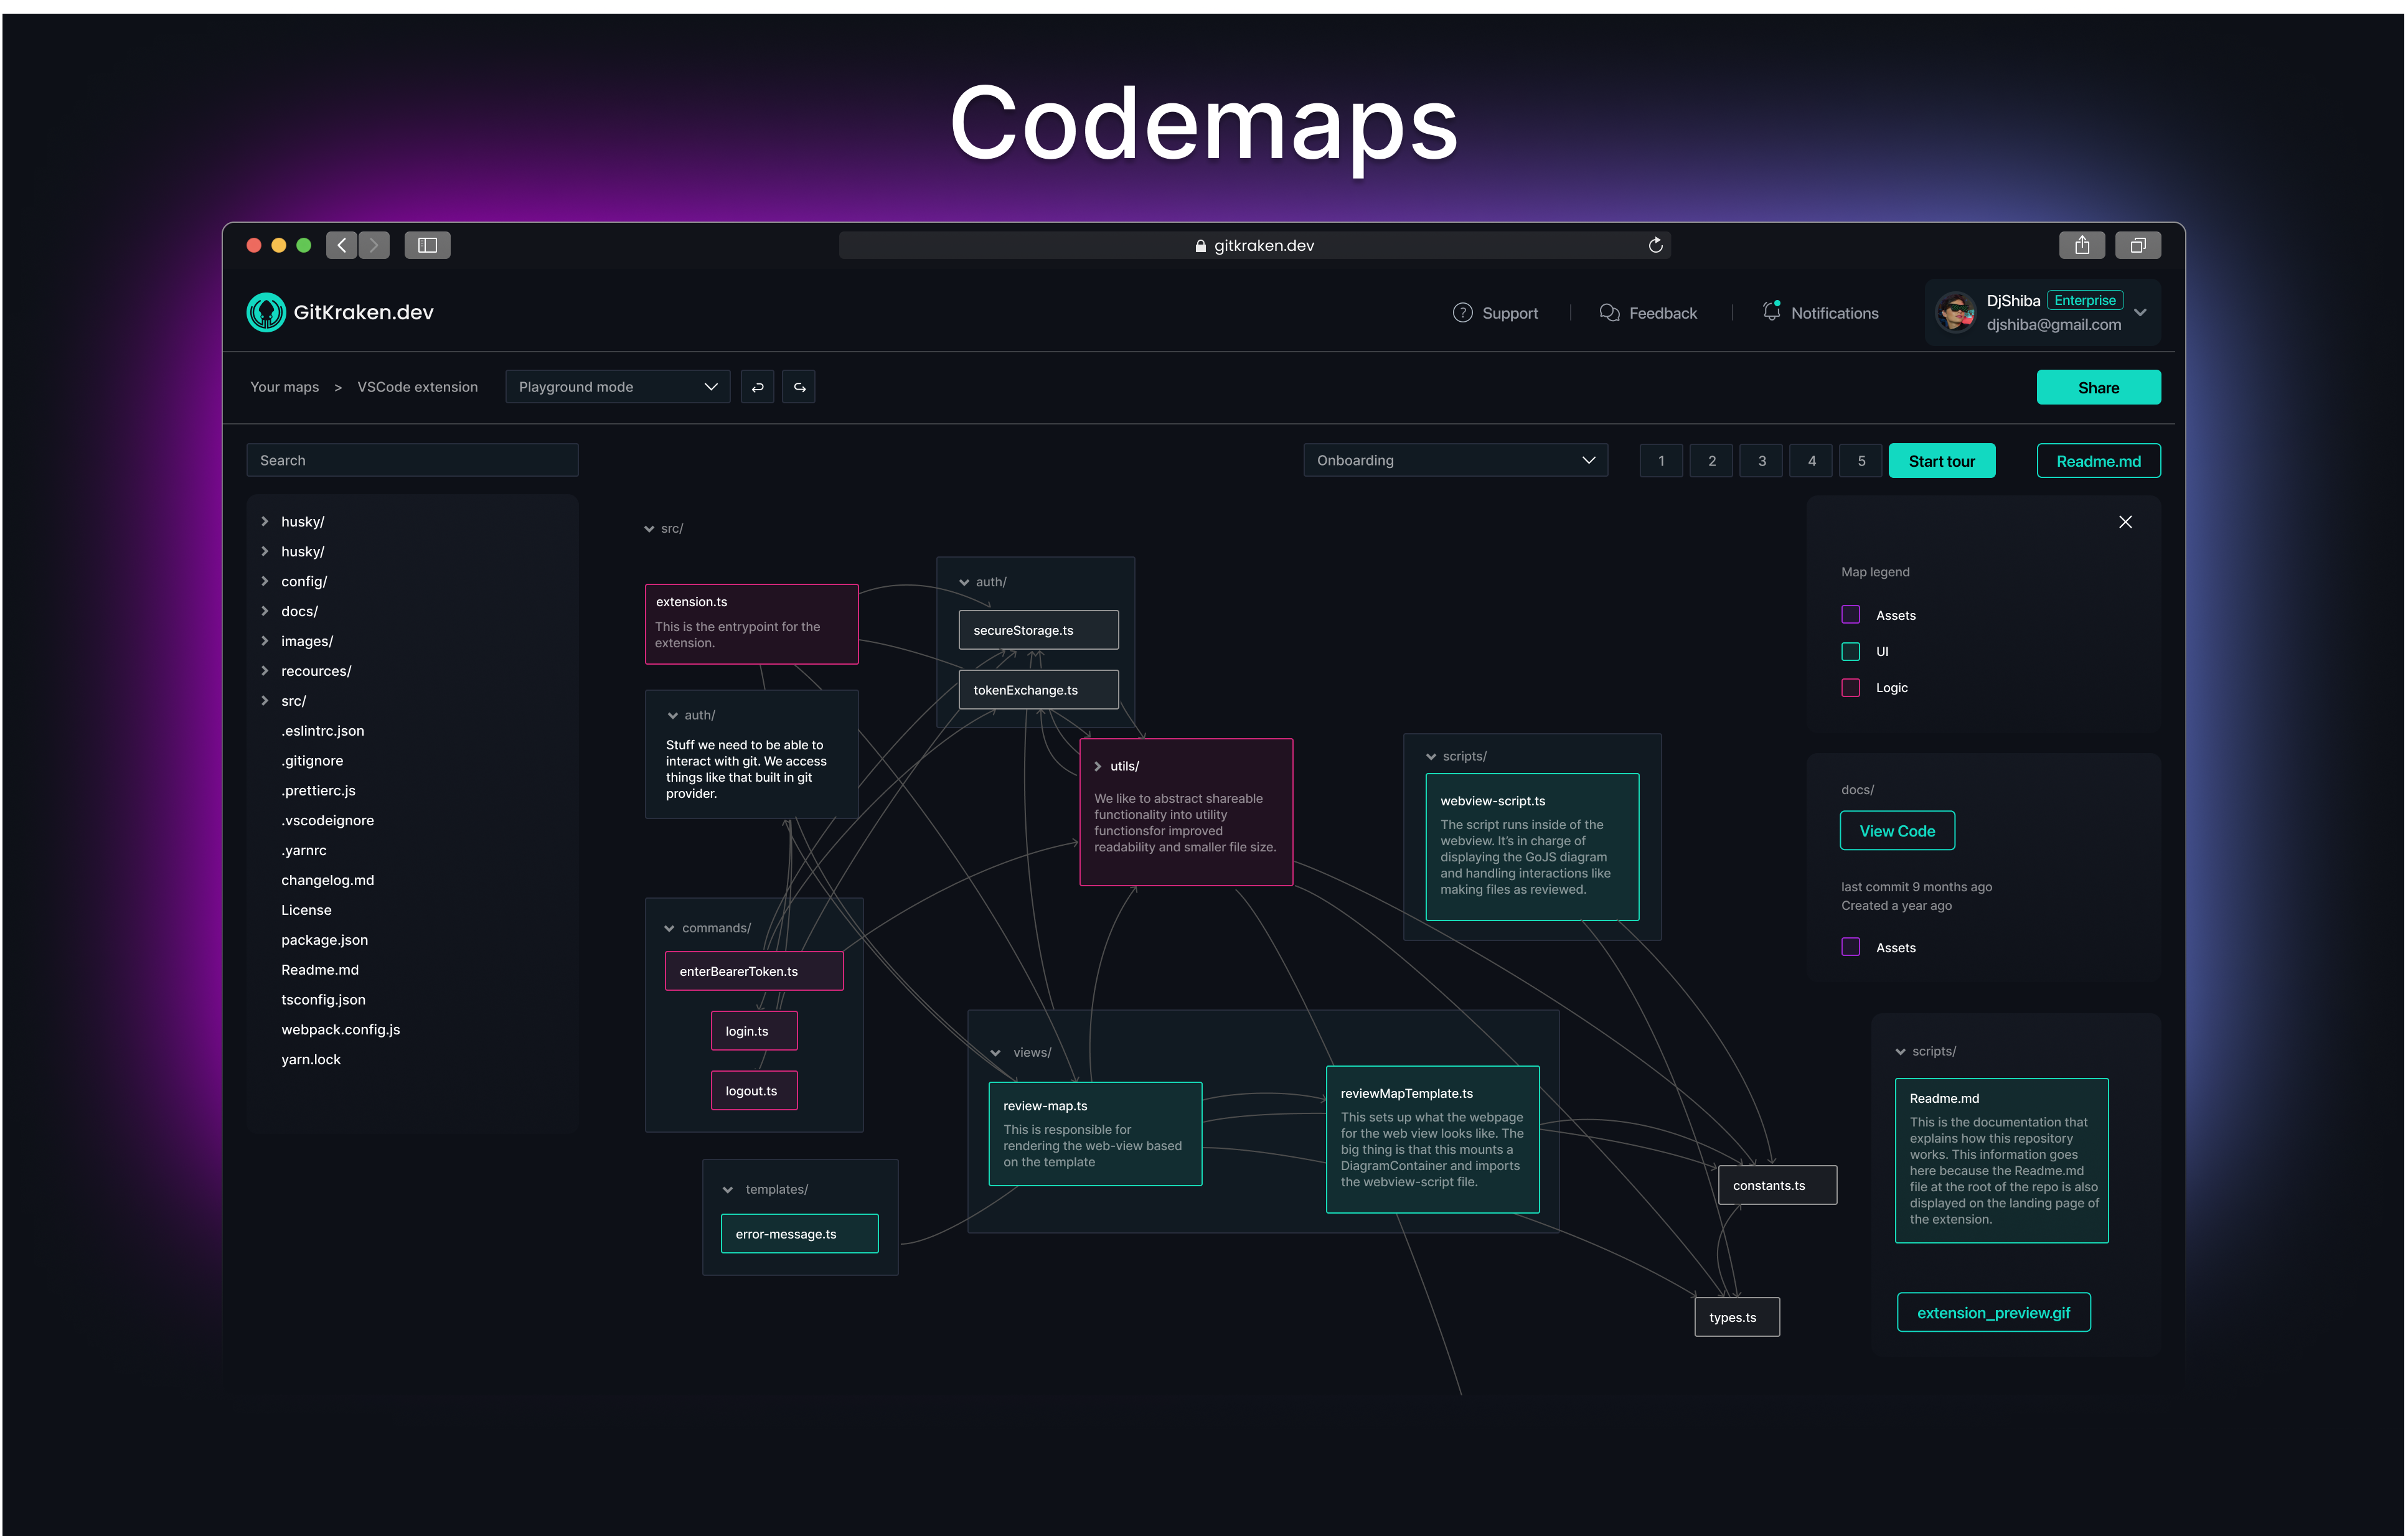This screenshot has height=1536, width=2408.
Task: Click into the Search field
Action: (x=412, y=460)
